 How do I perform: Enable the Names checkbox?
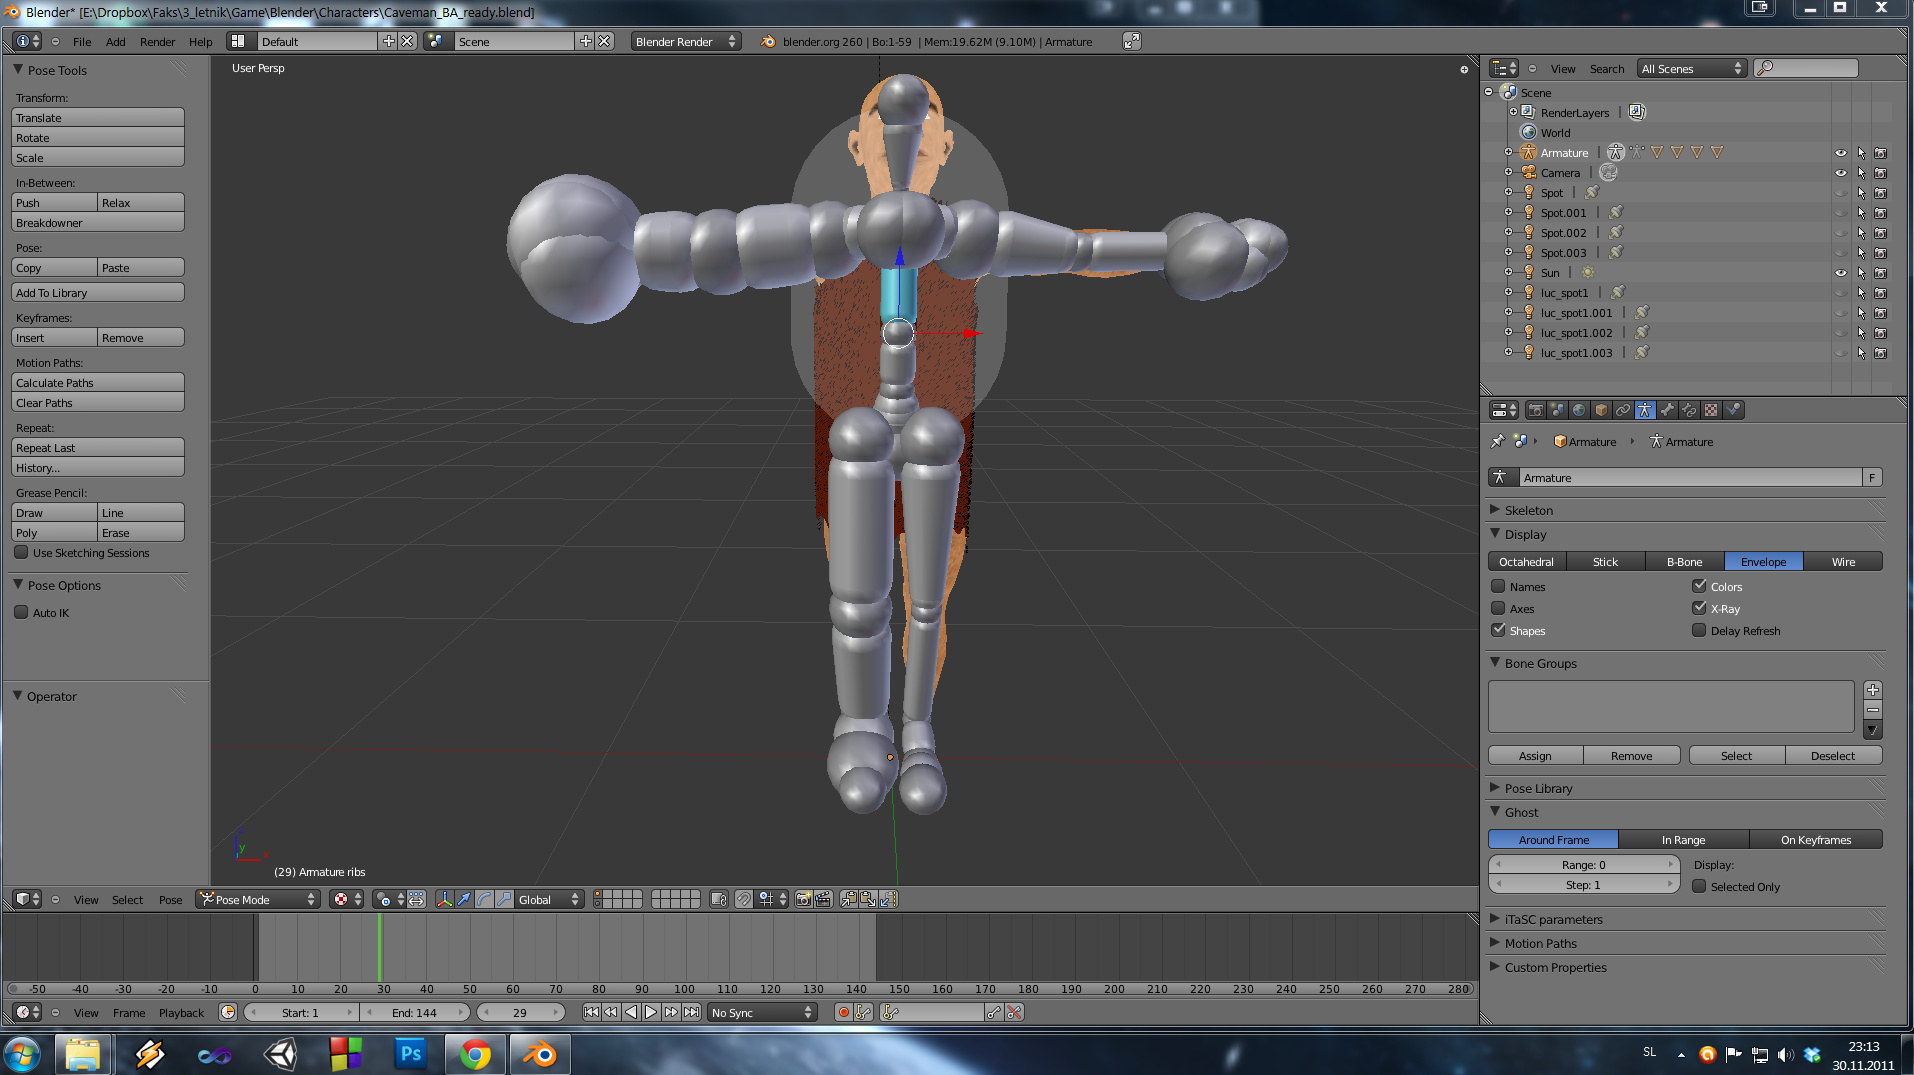coord(1498,586)
